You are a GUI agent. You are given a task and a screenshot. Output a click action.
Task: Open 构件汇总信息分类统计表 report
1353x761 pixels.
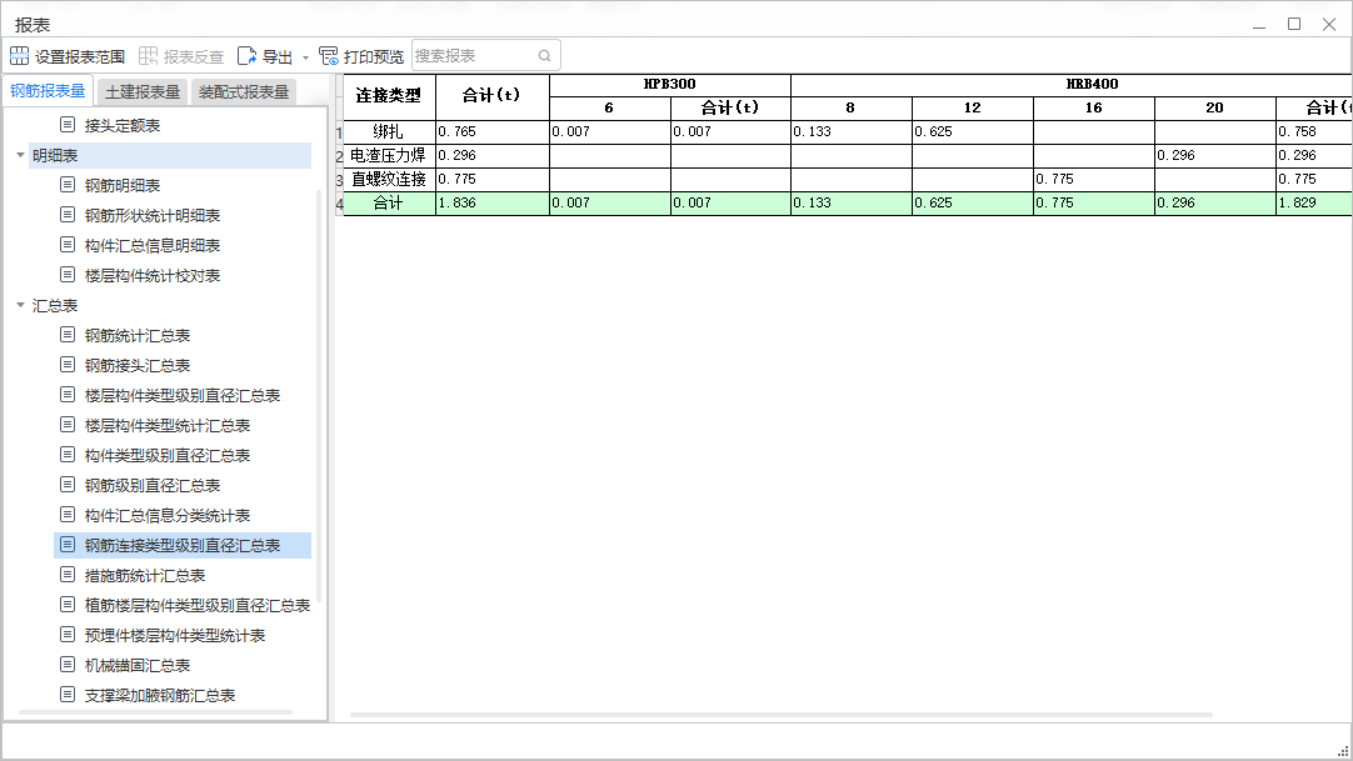[167, 516]
